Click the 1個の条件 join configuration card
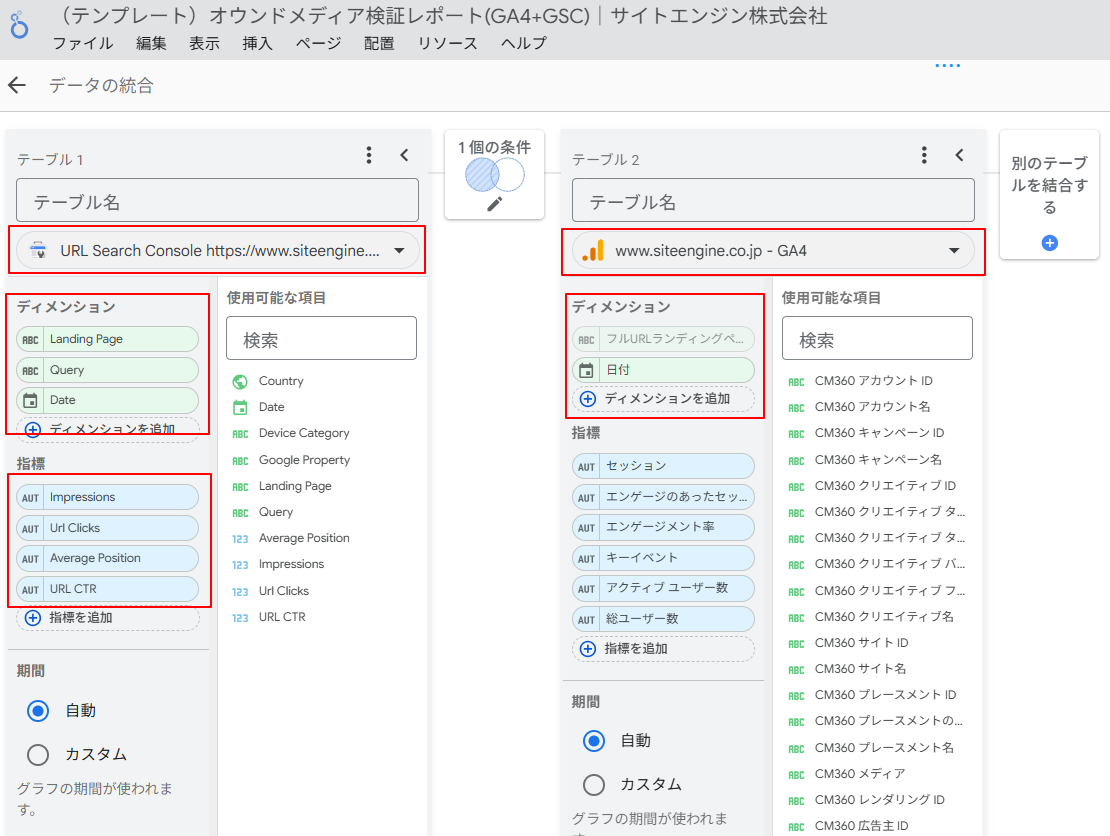 (494, 174)
